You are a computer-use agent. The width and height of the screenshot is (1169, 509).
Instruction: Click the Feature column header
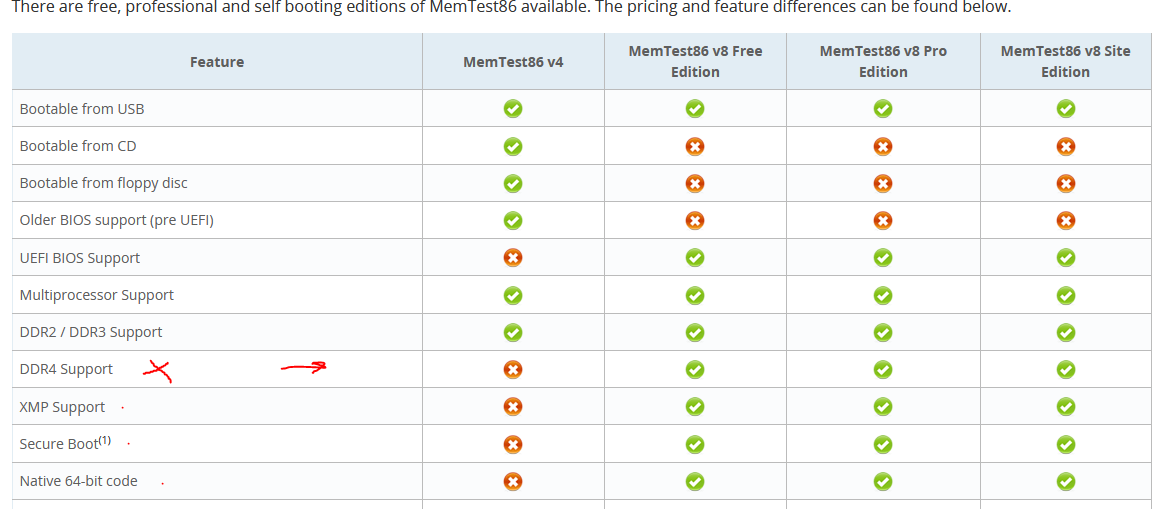217,62
